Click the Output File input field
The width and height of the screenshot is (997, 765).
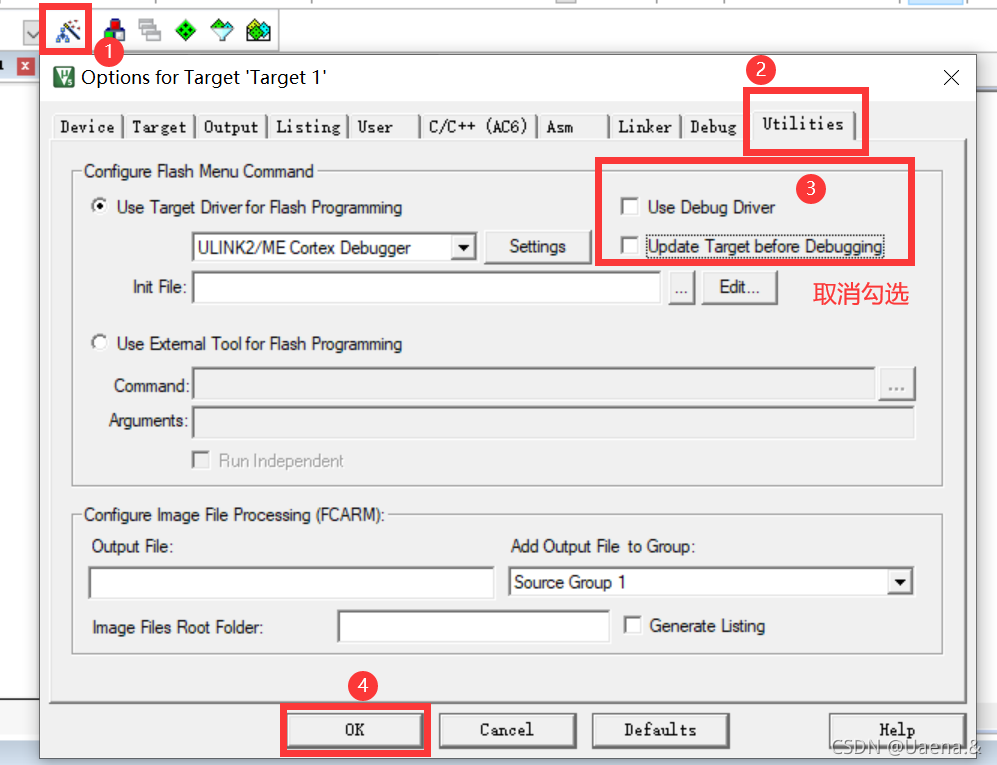click(291, 582)
